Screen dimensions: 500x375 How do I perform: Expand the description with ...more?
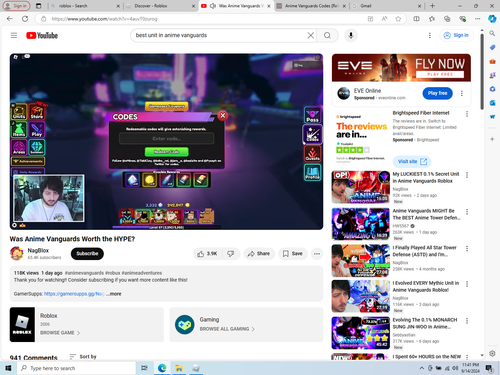[x=114, y=294]
